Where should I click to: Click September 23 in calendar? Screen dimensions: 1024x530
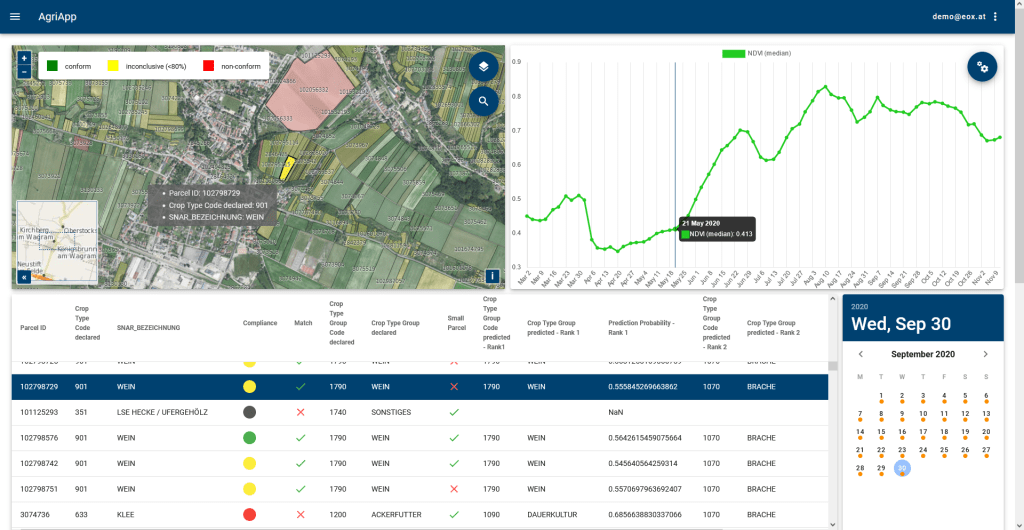point(902,450)
